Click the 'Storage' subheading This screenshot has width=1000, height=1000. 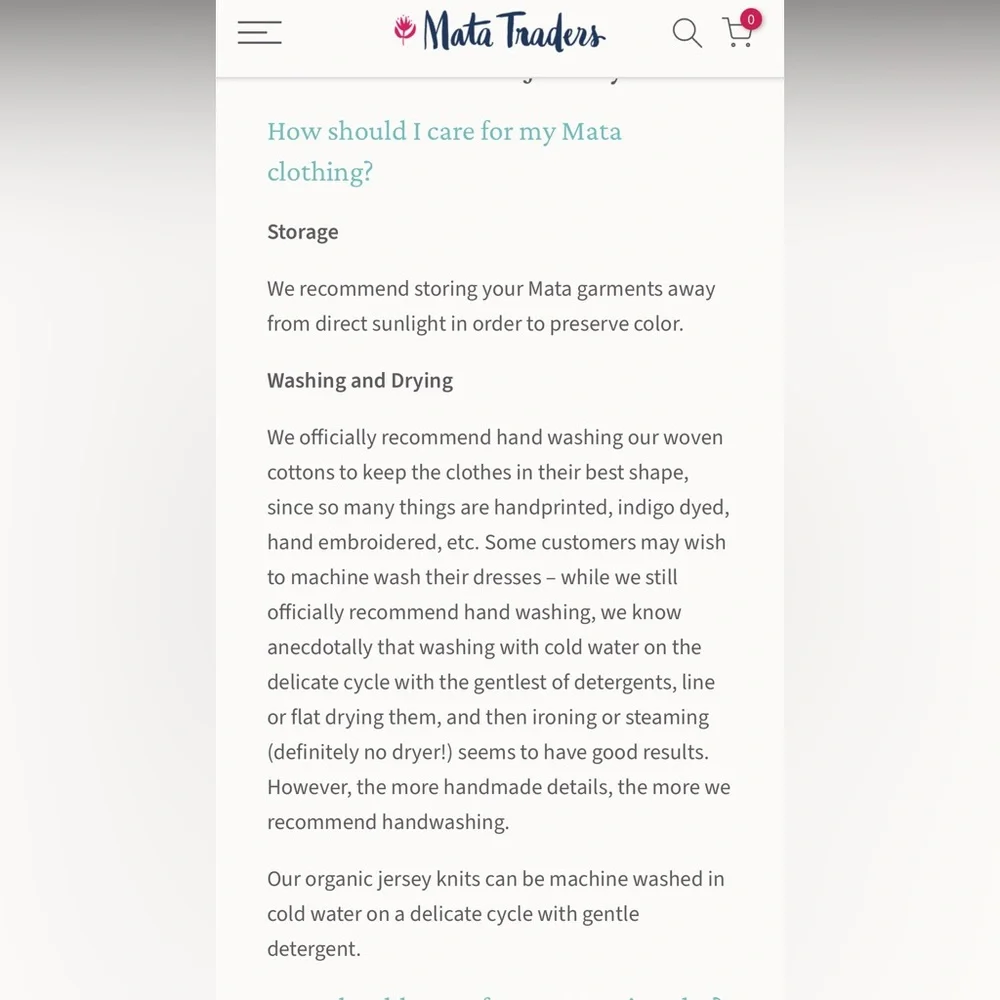point(303,232)
